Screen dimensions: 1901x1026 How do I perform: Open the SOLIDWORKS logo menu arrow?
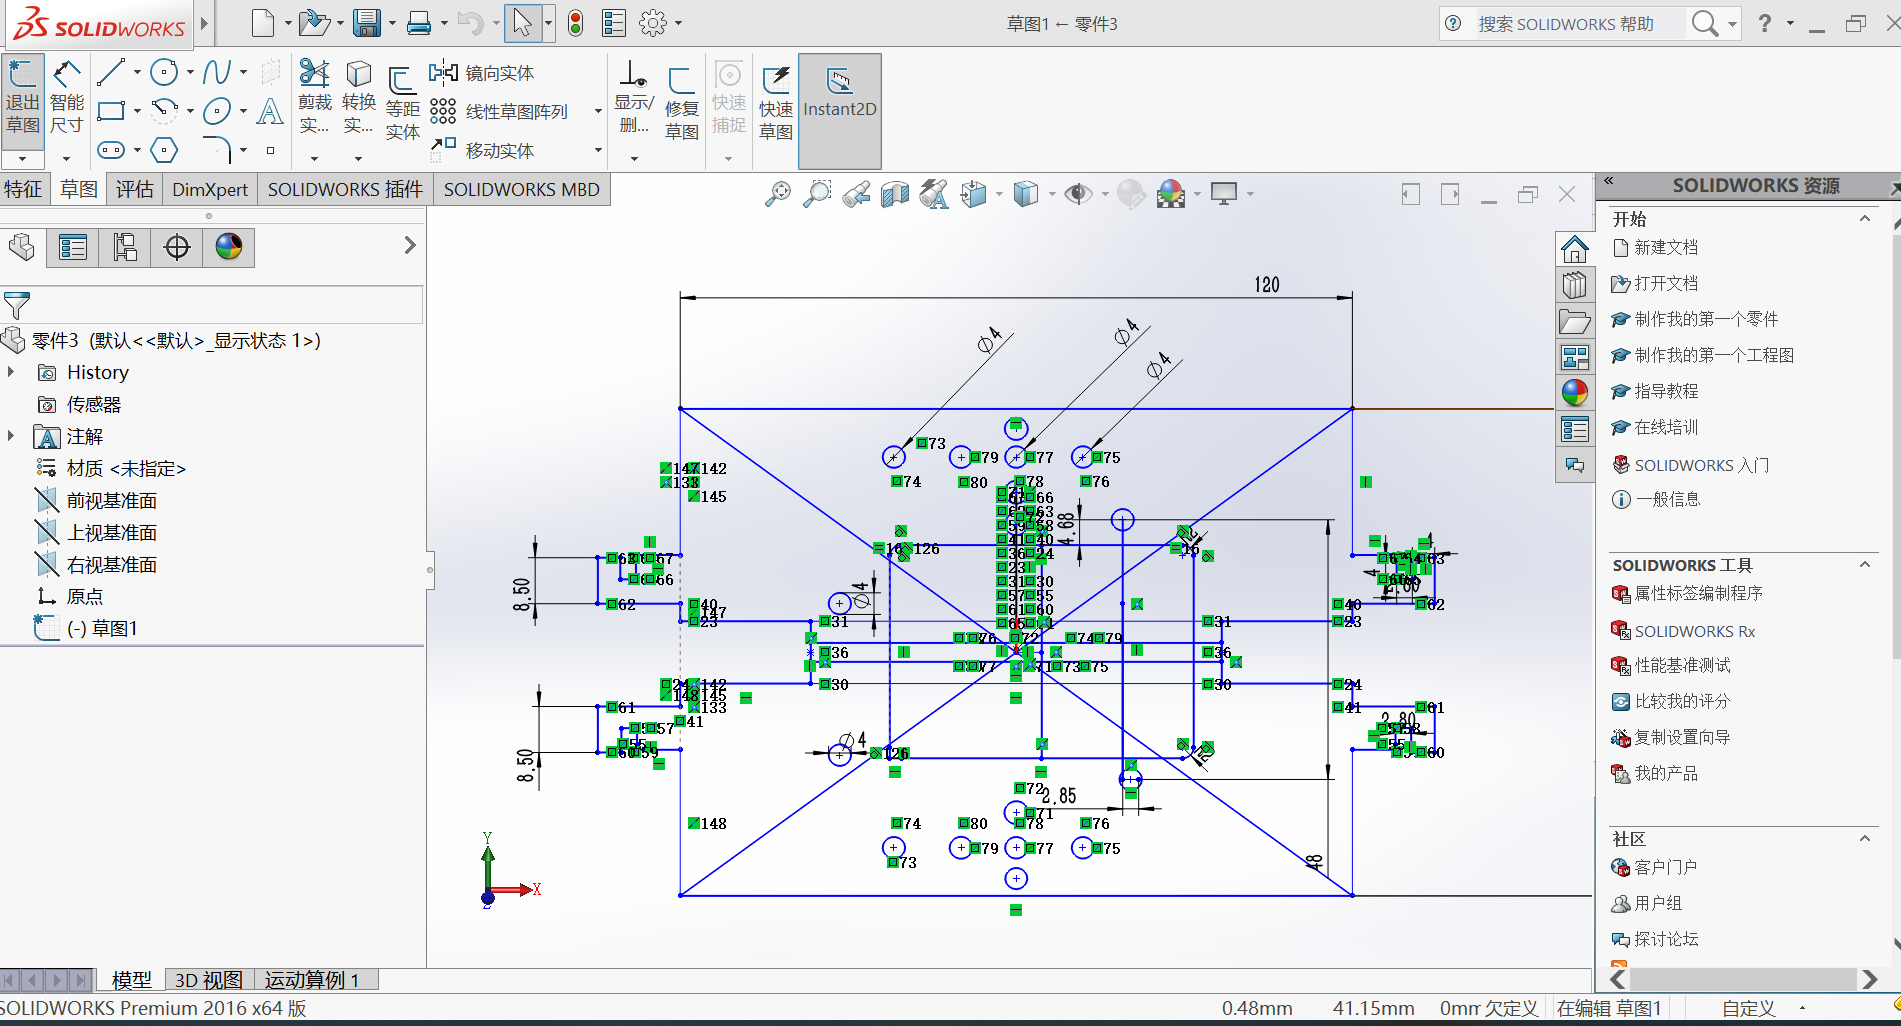click(x=204, y=23)
